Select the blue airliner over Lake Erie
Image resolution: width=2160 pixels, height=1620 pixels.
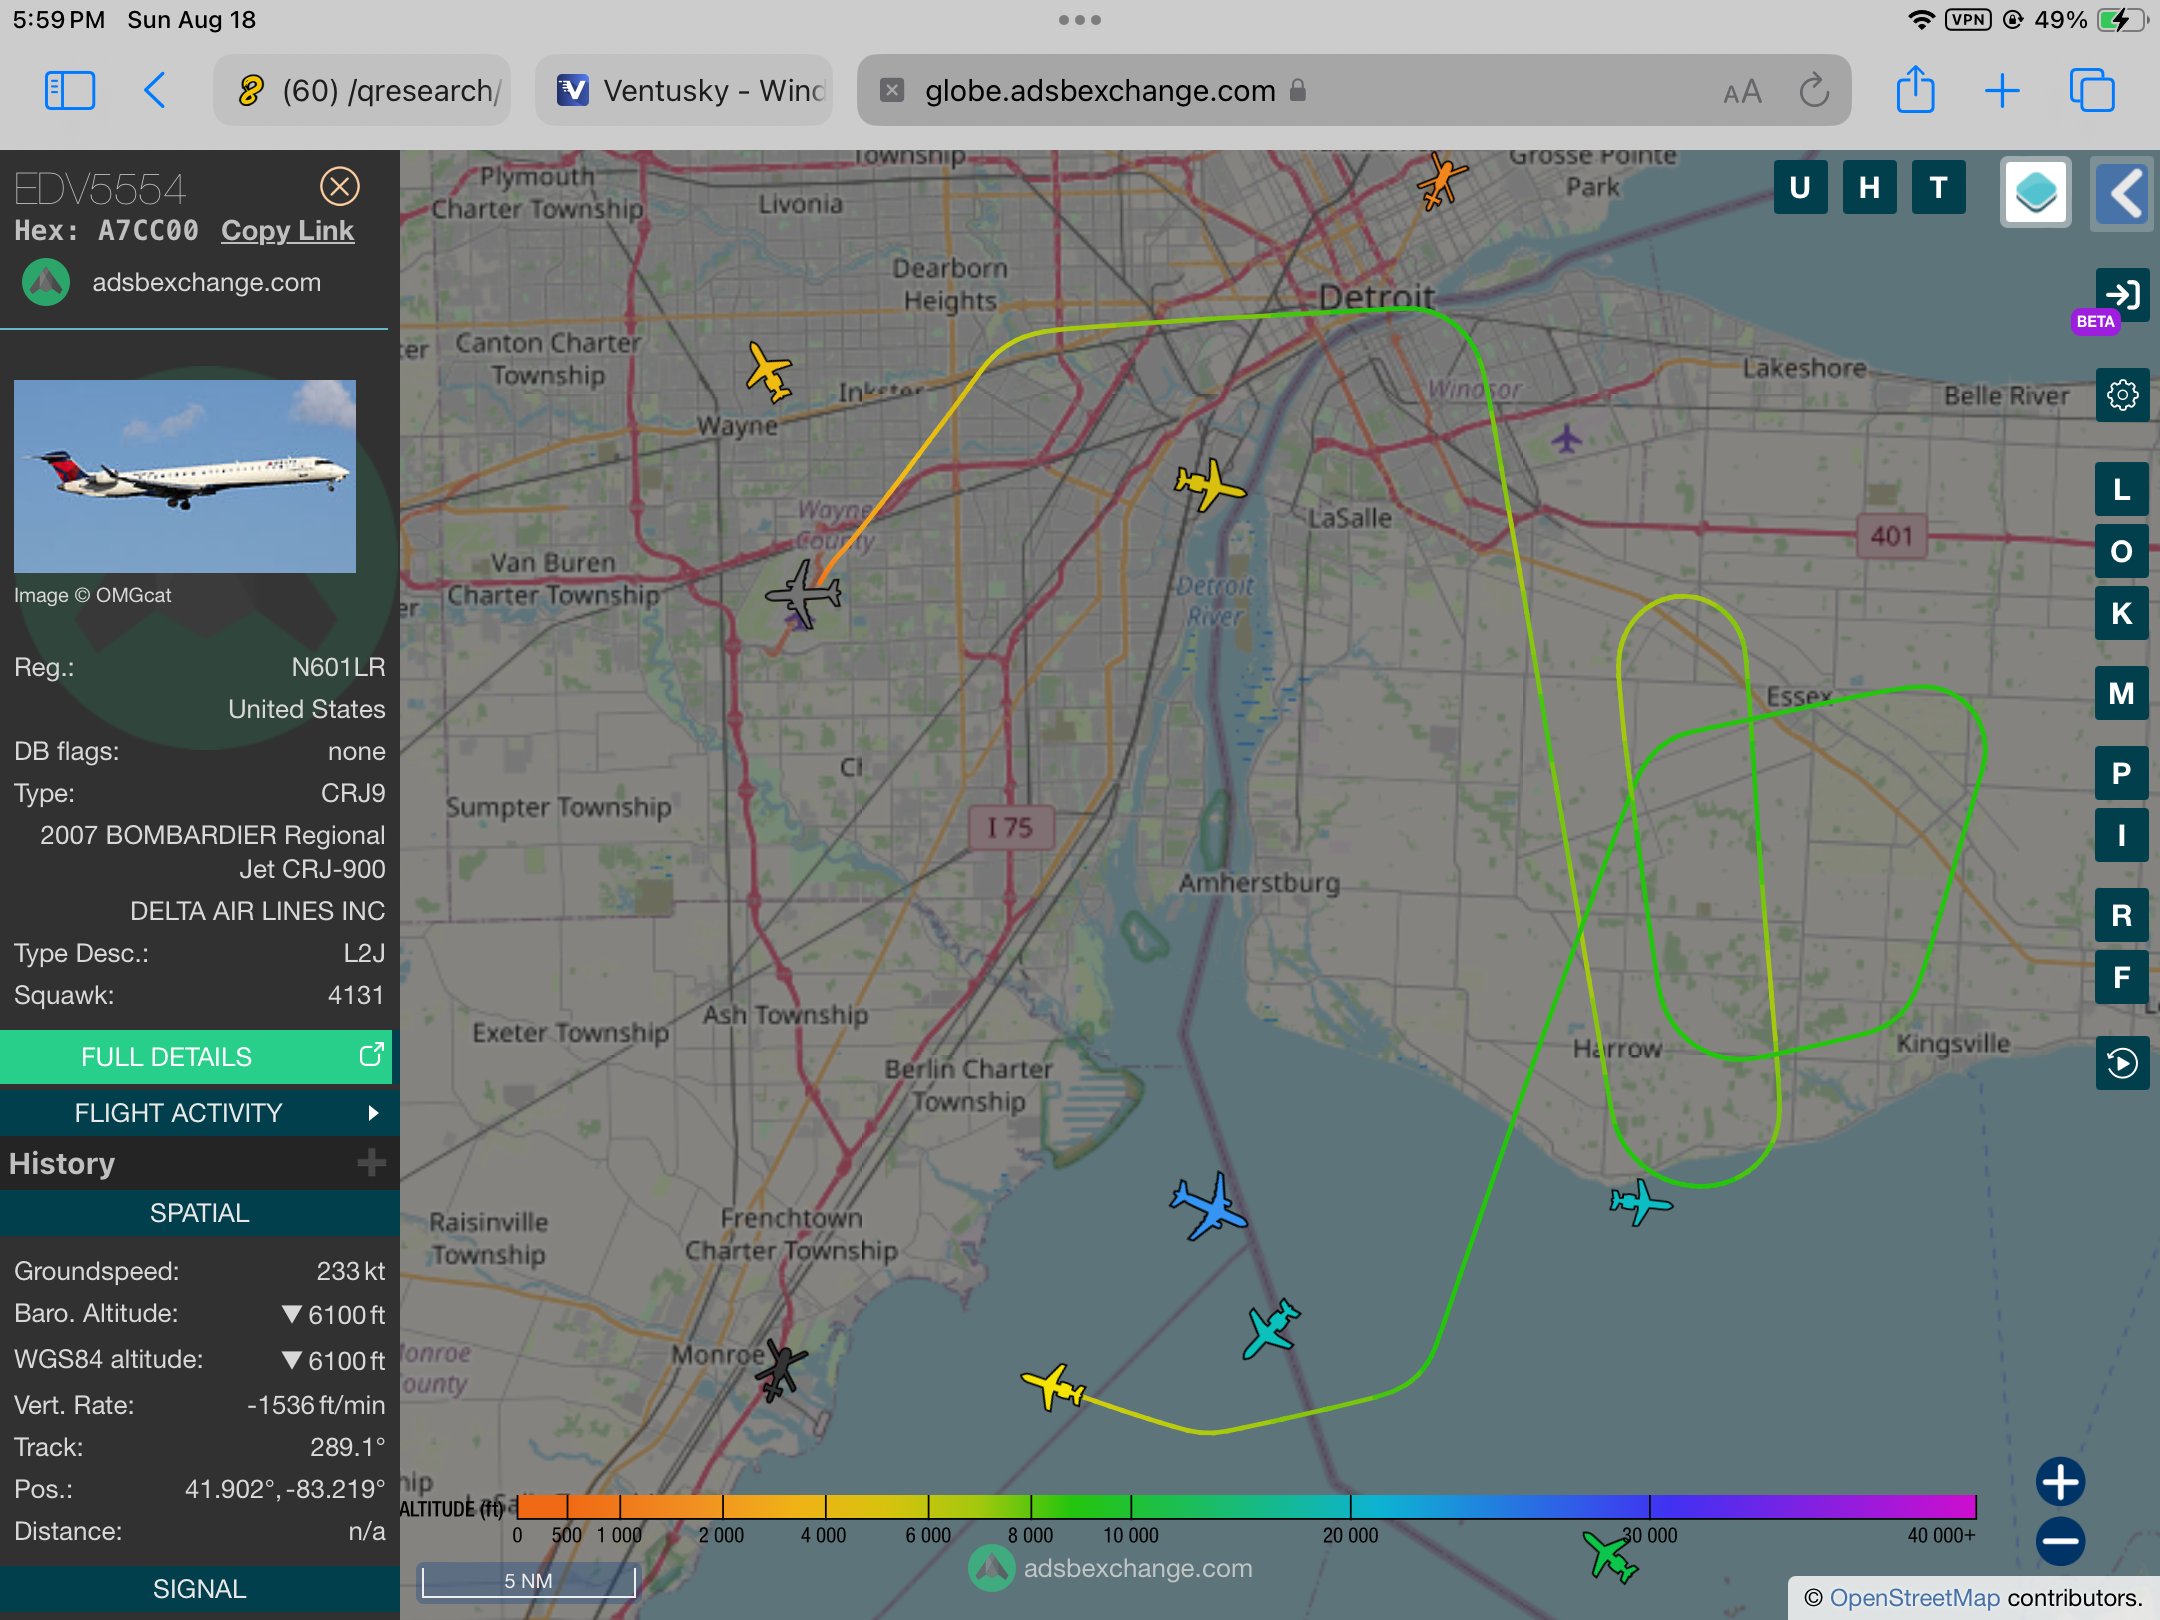coord(1210,1206)
